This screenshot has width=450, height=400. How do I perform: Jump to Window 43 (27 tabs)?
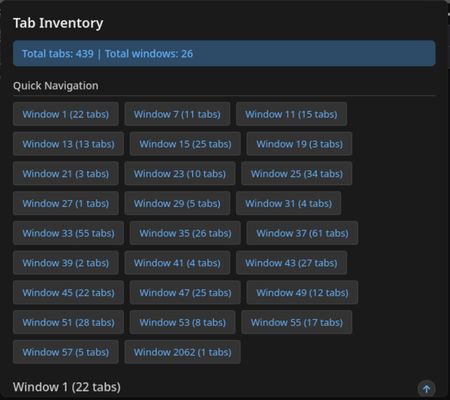pyautogui.click(x=291, y=263)
